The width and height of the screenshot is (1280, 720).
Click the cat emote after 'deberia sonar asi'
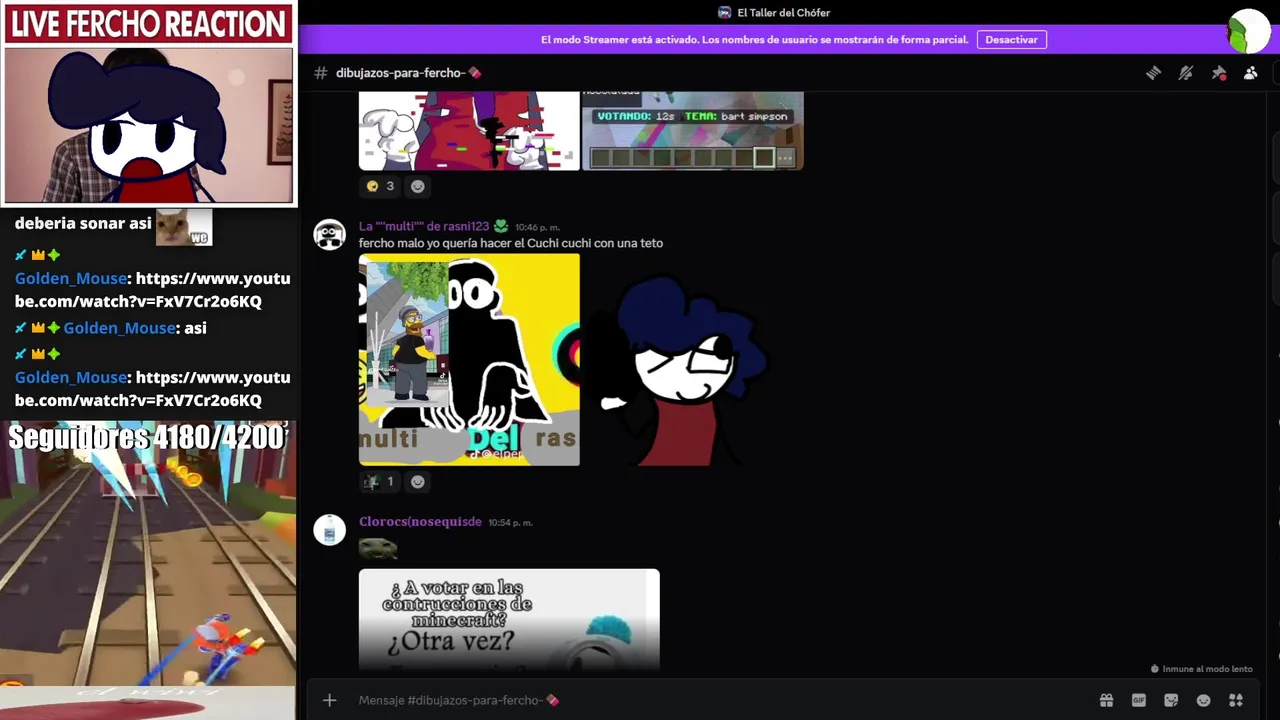click(184, 227)
